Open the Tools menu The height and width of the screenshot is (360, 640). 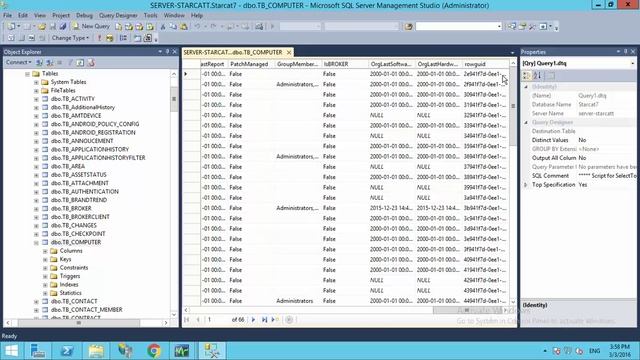click(x=150, y=15)
